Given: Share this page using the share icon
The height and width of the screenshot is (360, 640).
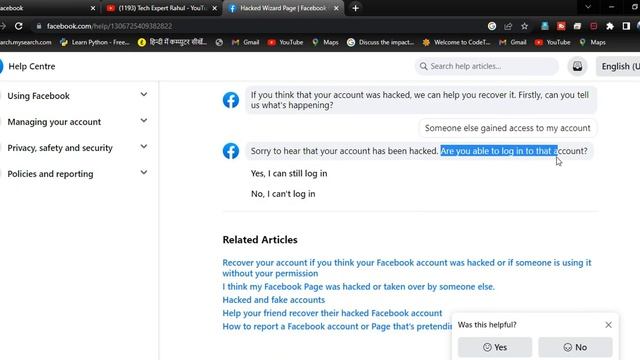Looking at the screenshot, I should [x=508, y=26].
